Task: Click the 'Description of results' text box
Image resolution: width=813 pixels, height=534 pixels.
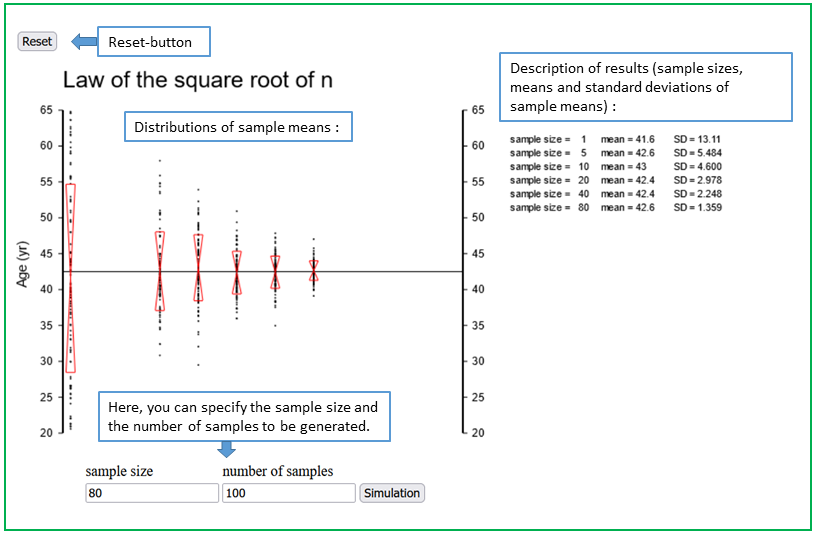Action: 645,87
